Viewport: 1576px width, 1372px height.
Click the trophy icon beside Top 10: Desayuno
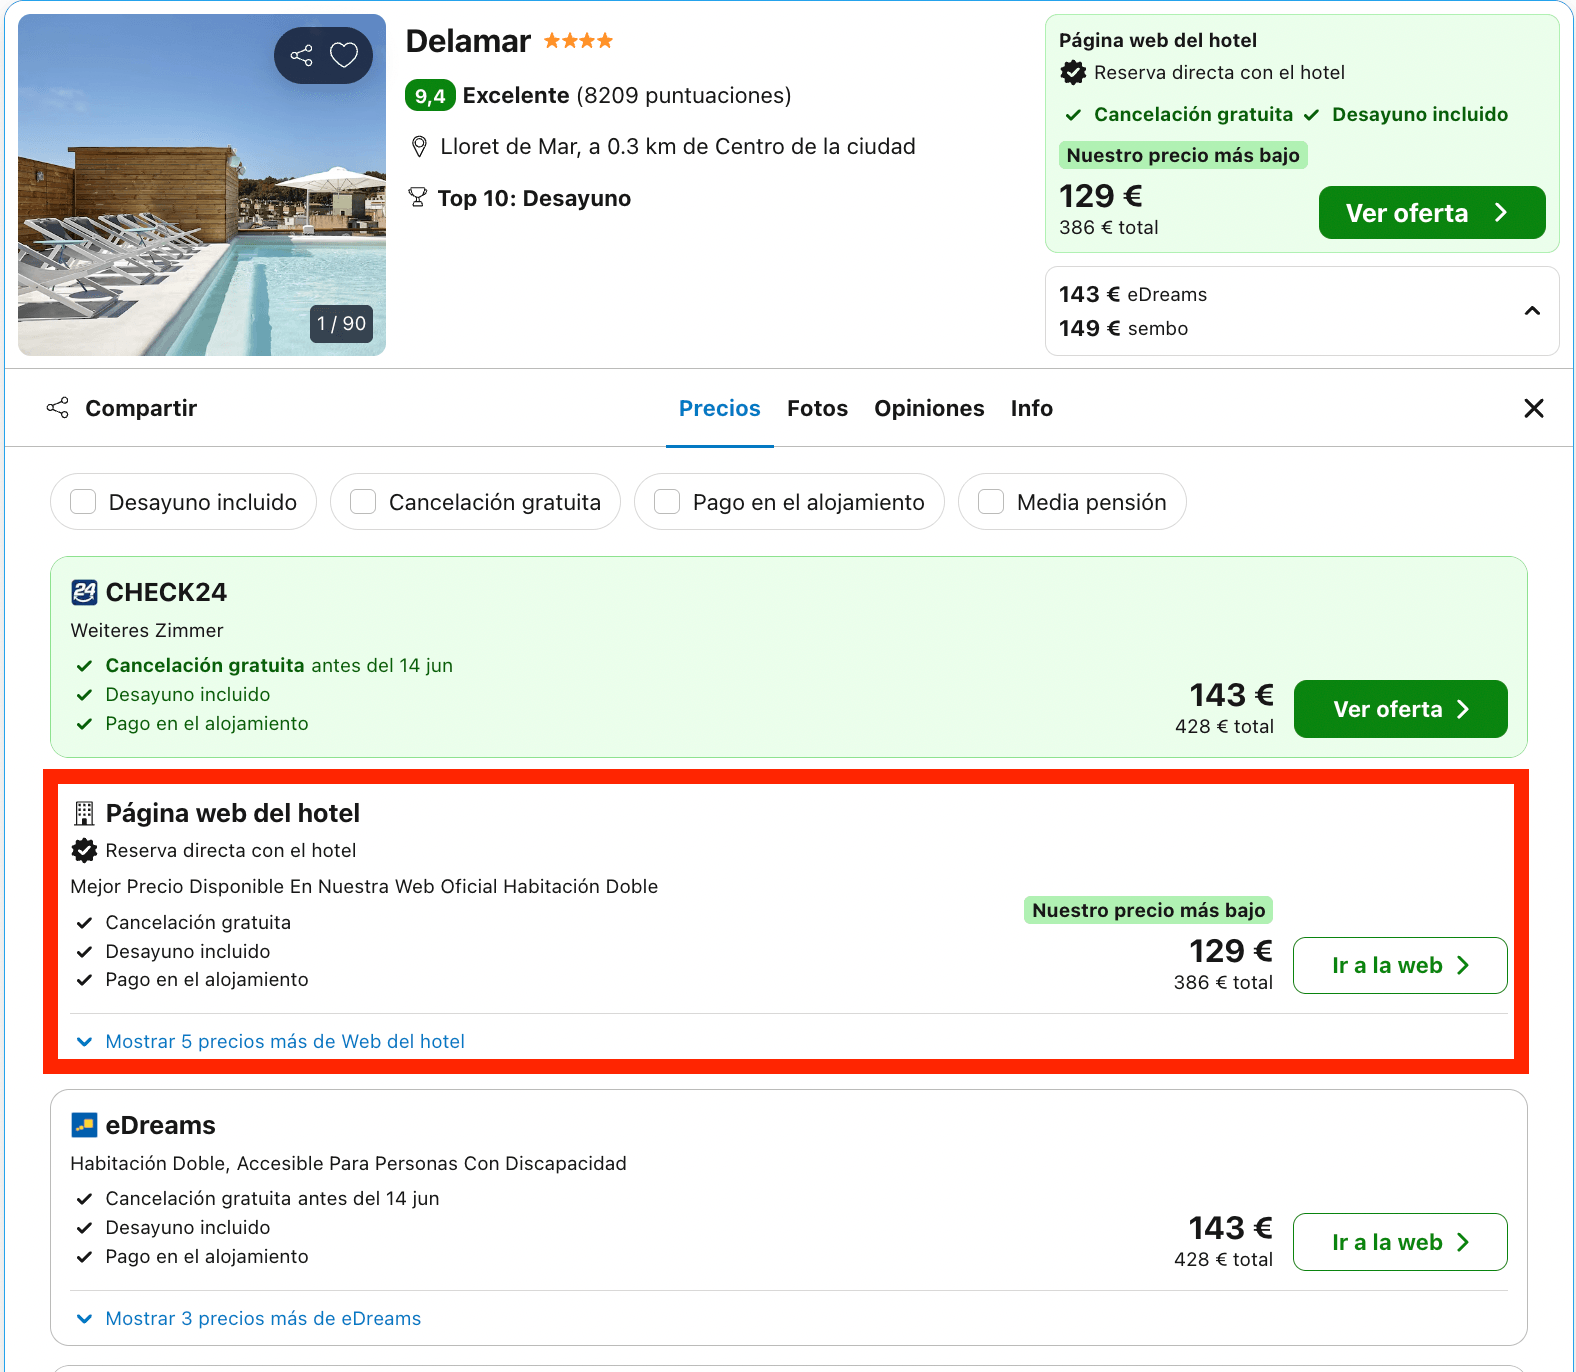418,198
